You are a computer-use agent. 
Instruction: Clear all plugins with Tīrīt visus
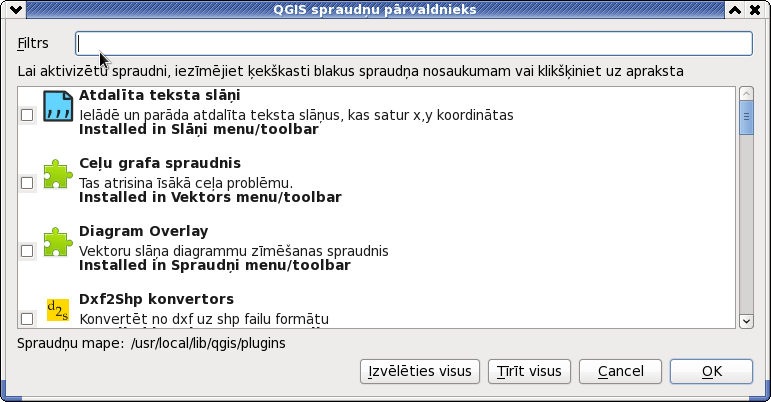(x=529, y=371)
